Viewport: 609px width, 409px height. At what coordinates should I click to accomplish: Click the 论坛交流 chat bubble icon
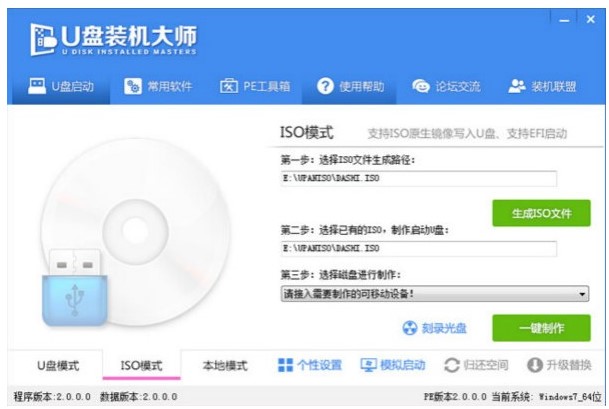420,86
